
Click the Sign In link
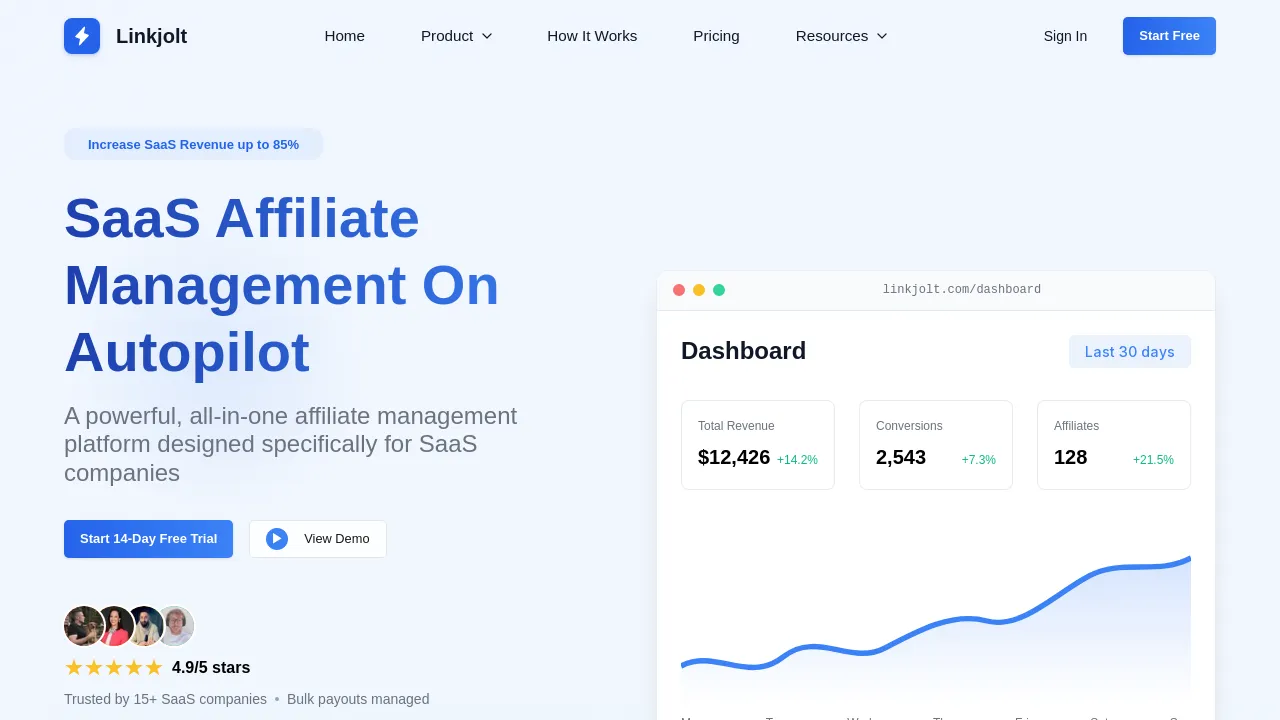tap(1065, 36)
